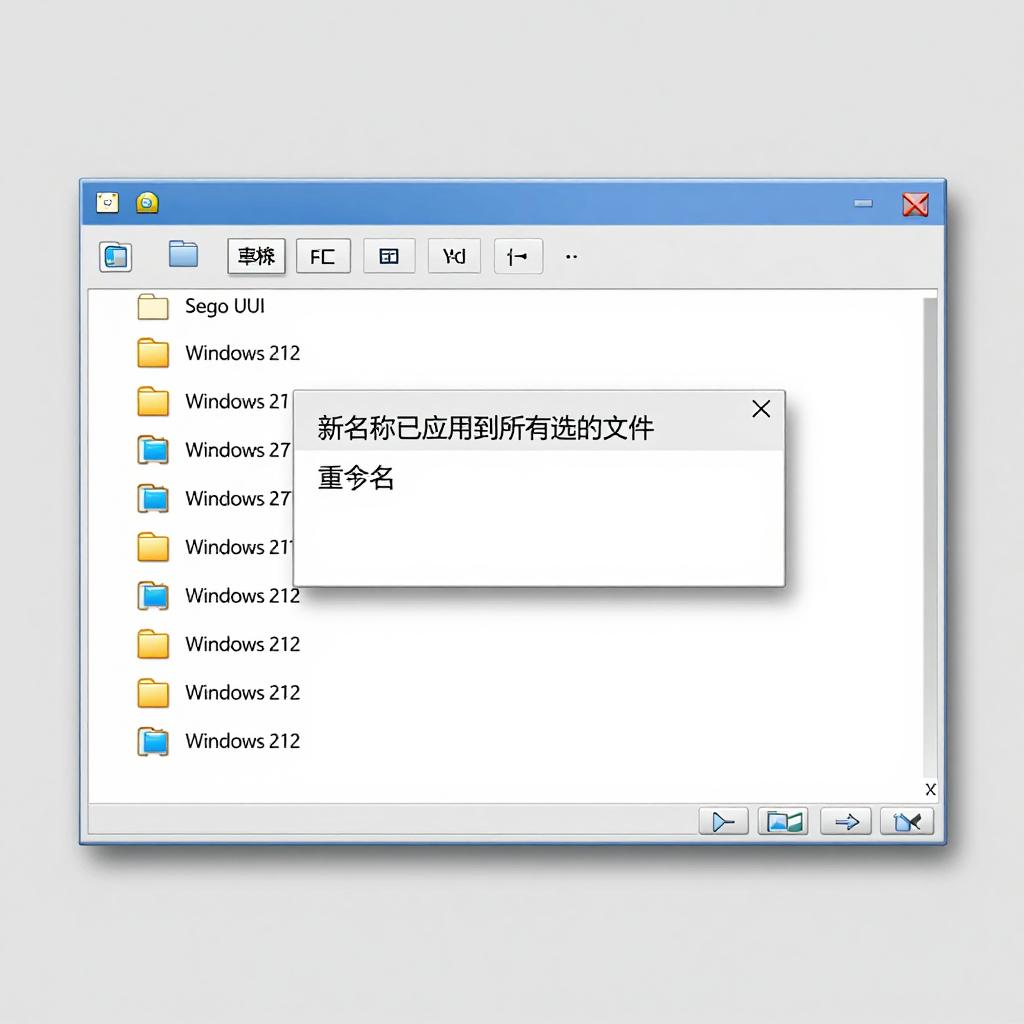Click the small X below the scrollbar
This screenshot has height=1024, width=1024.
[x=931, y=790]
